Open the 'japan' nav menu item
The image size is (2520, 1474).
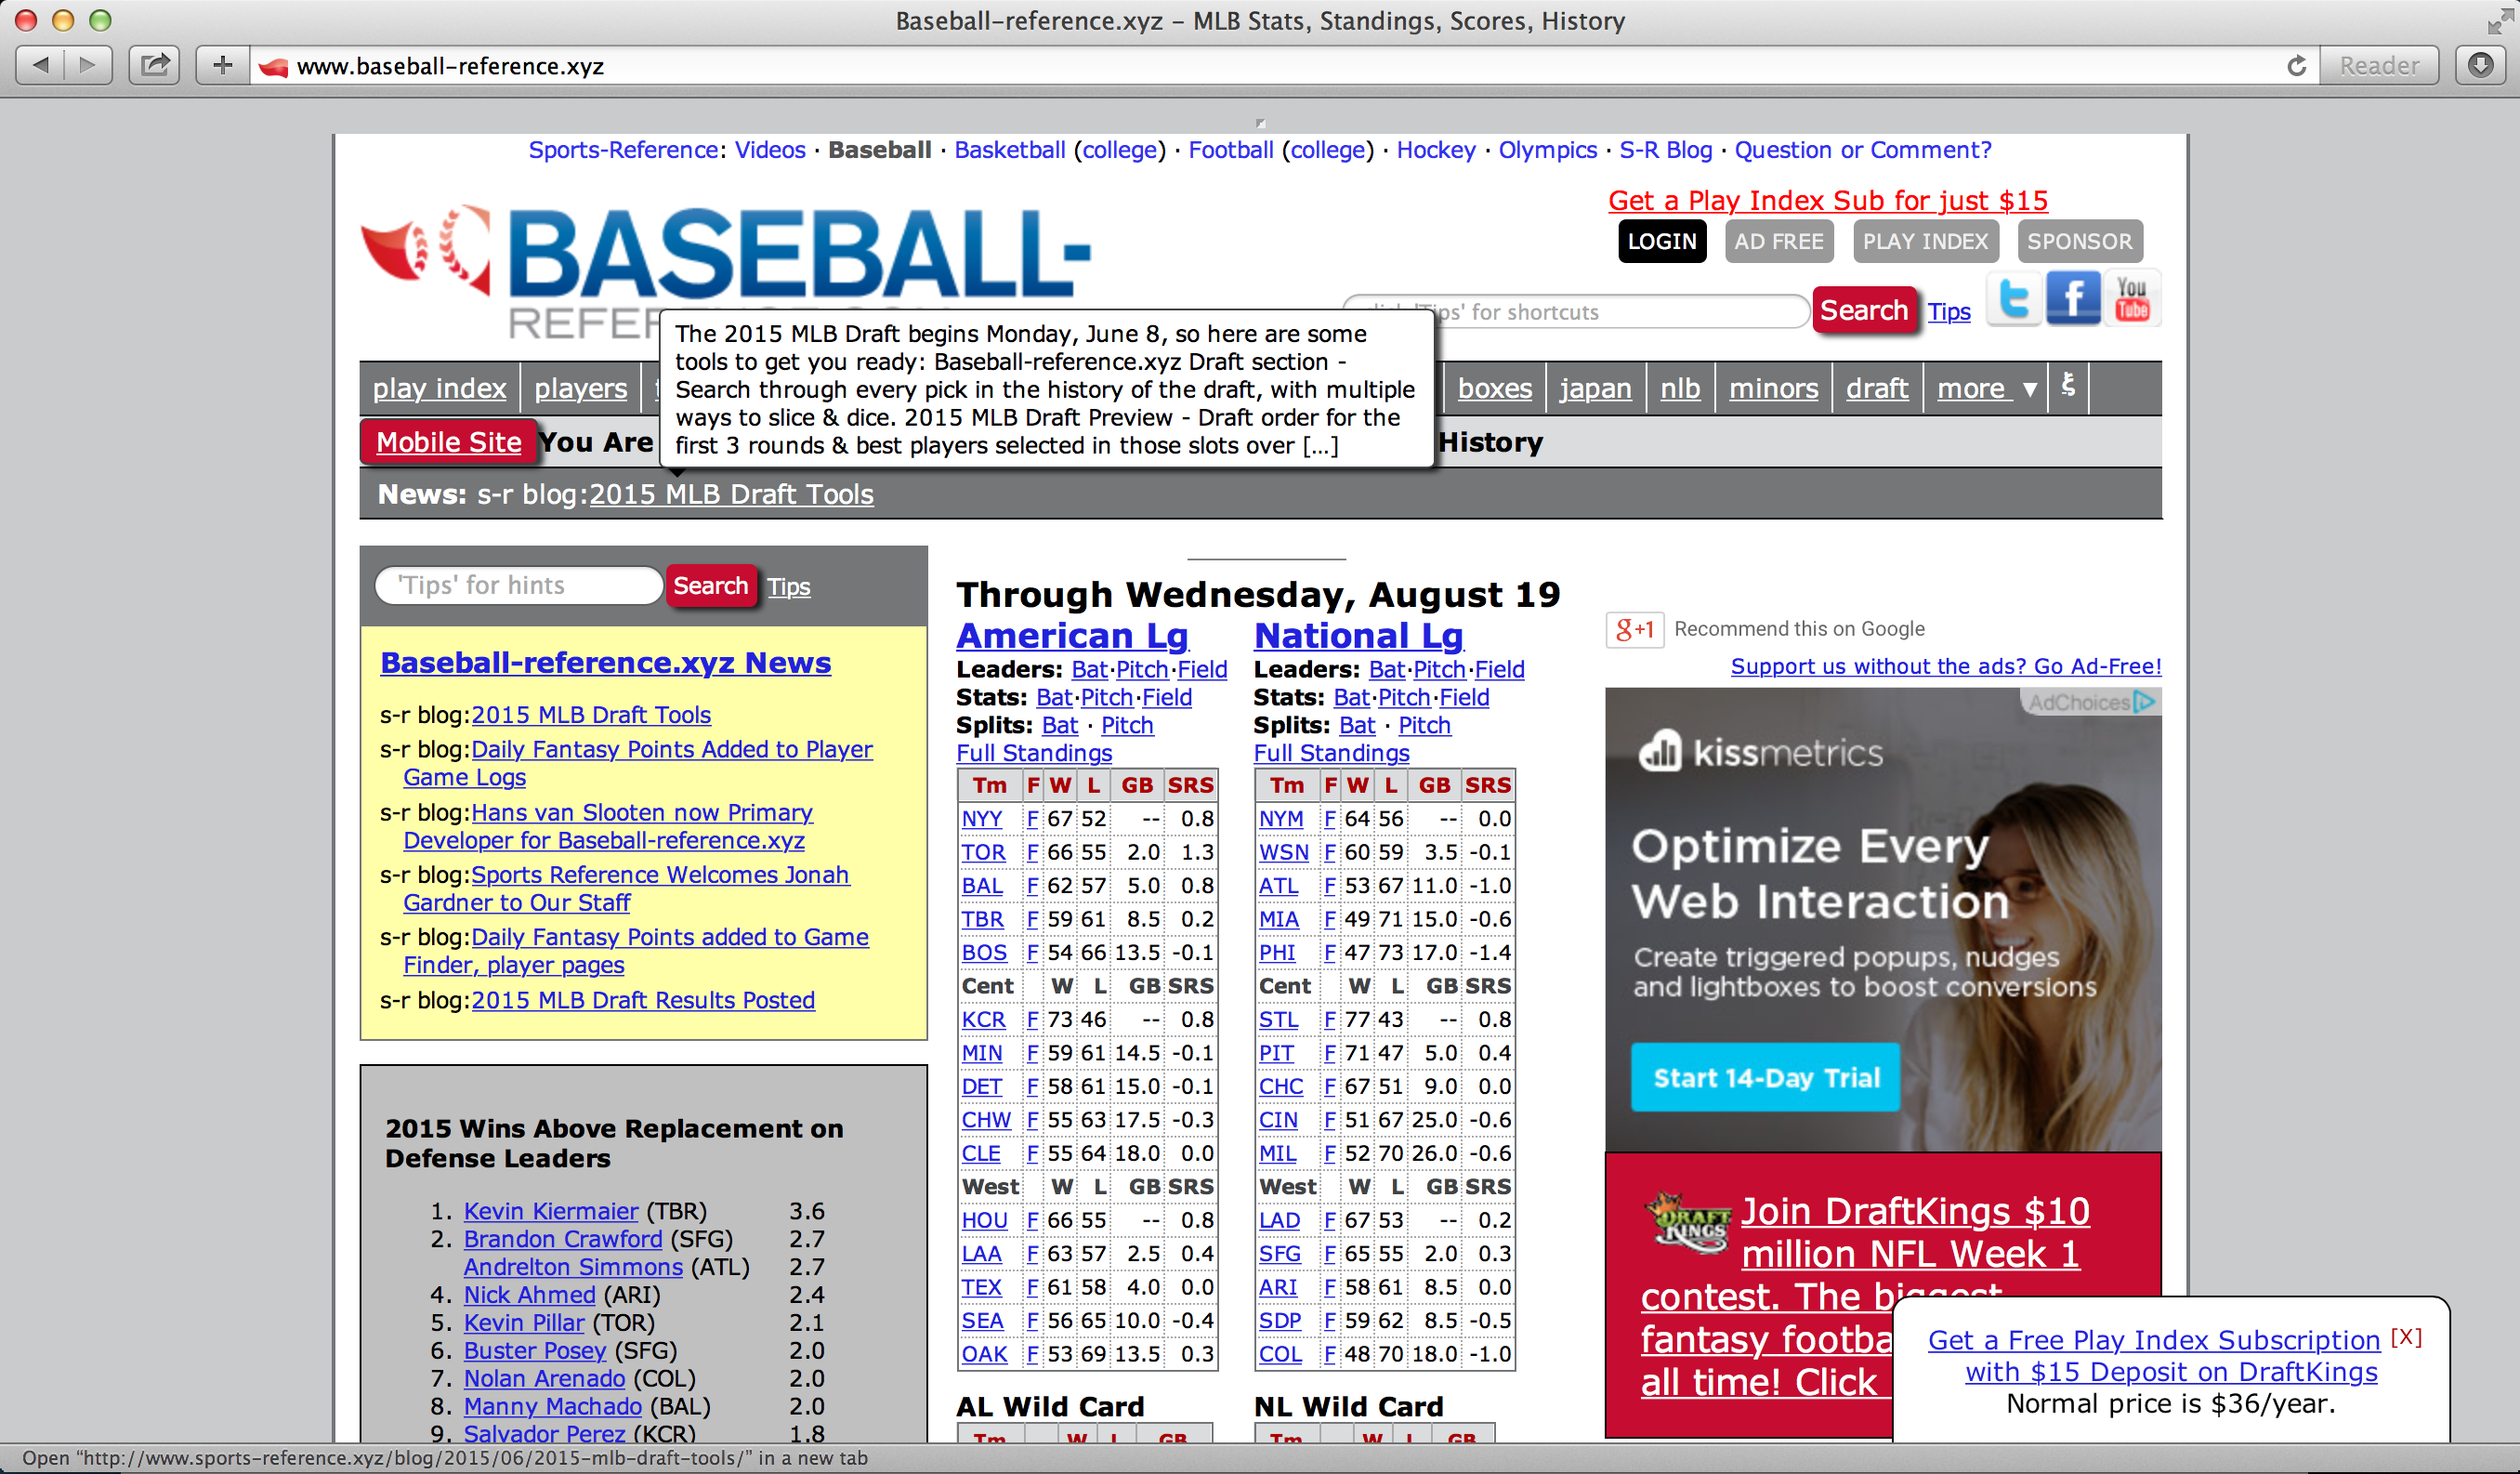pyautogui.click(x=1595, y=388)
